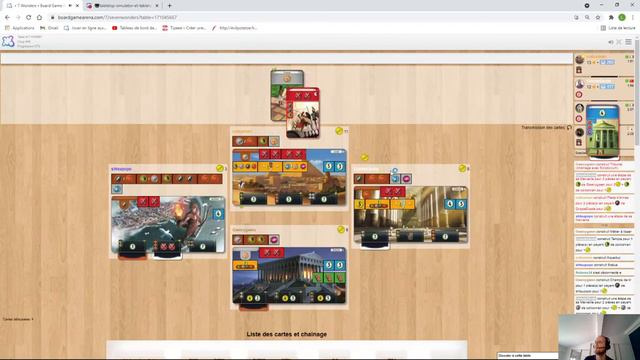640x360 pixels.
Task: Click the enlarged Tribunal blue card preview
Action: click(602, 132)
